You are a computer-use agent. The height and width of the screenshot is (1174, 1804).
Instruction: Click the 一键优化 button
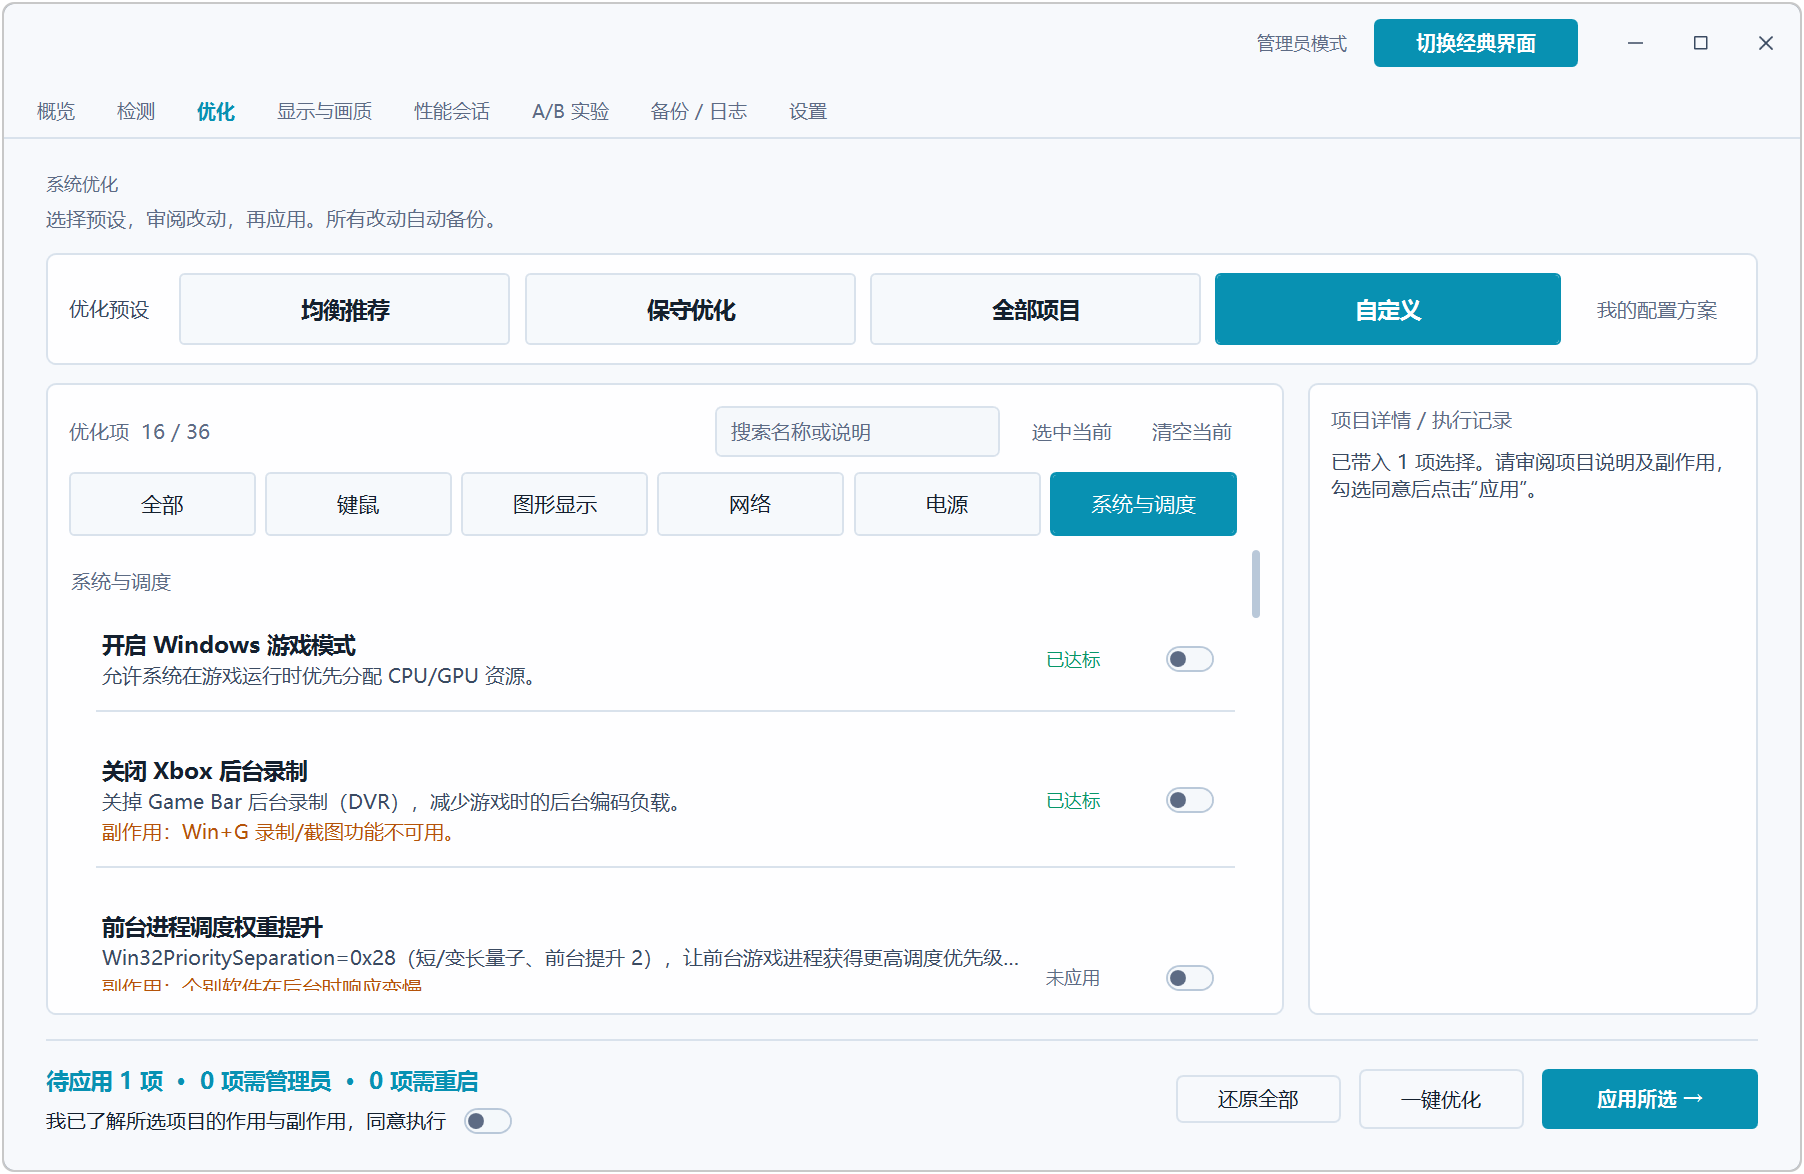1441,1099
